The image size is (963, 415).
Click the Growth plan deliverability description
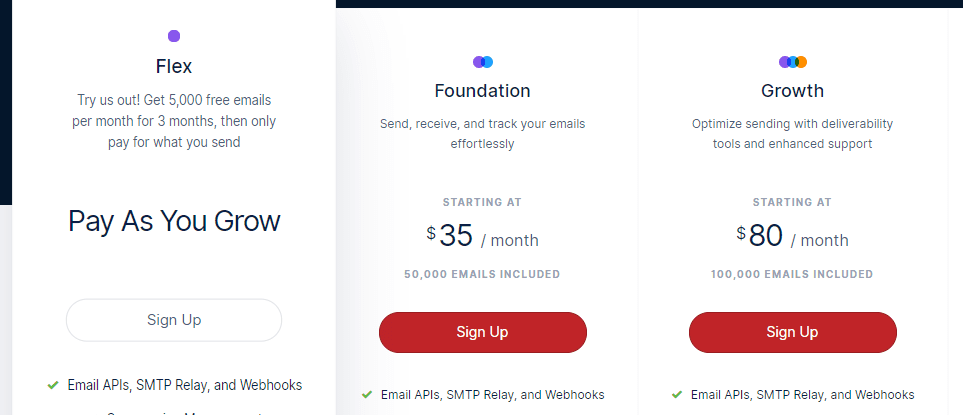click(x=793, y=134)
